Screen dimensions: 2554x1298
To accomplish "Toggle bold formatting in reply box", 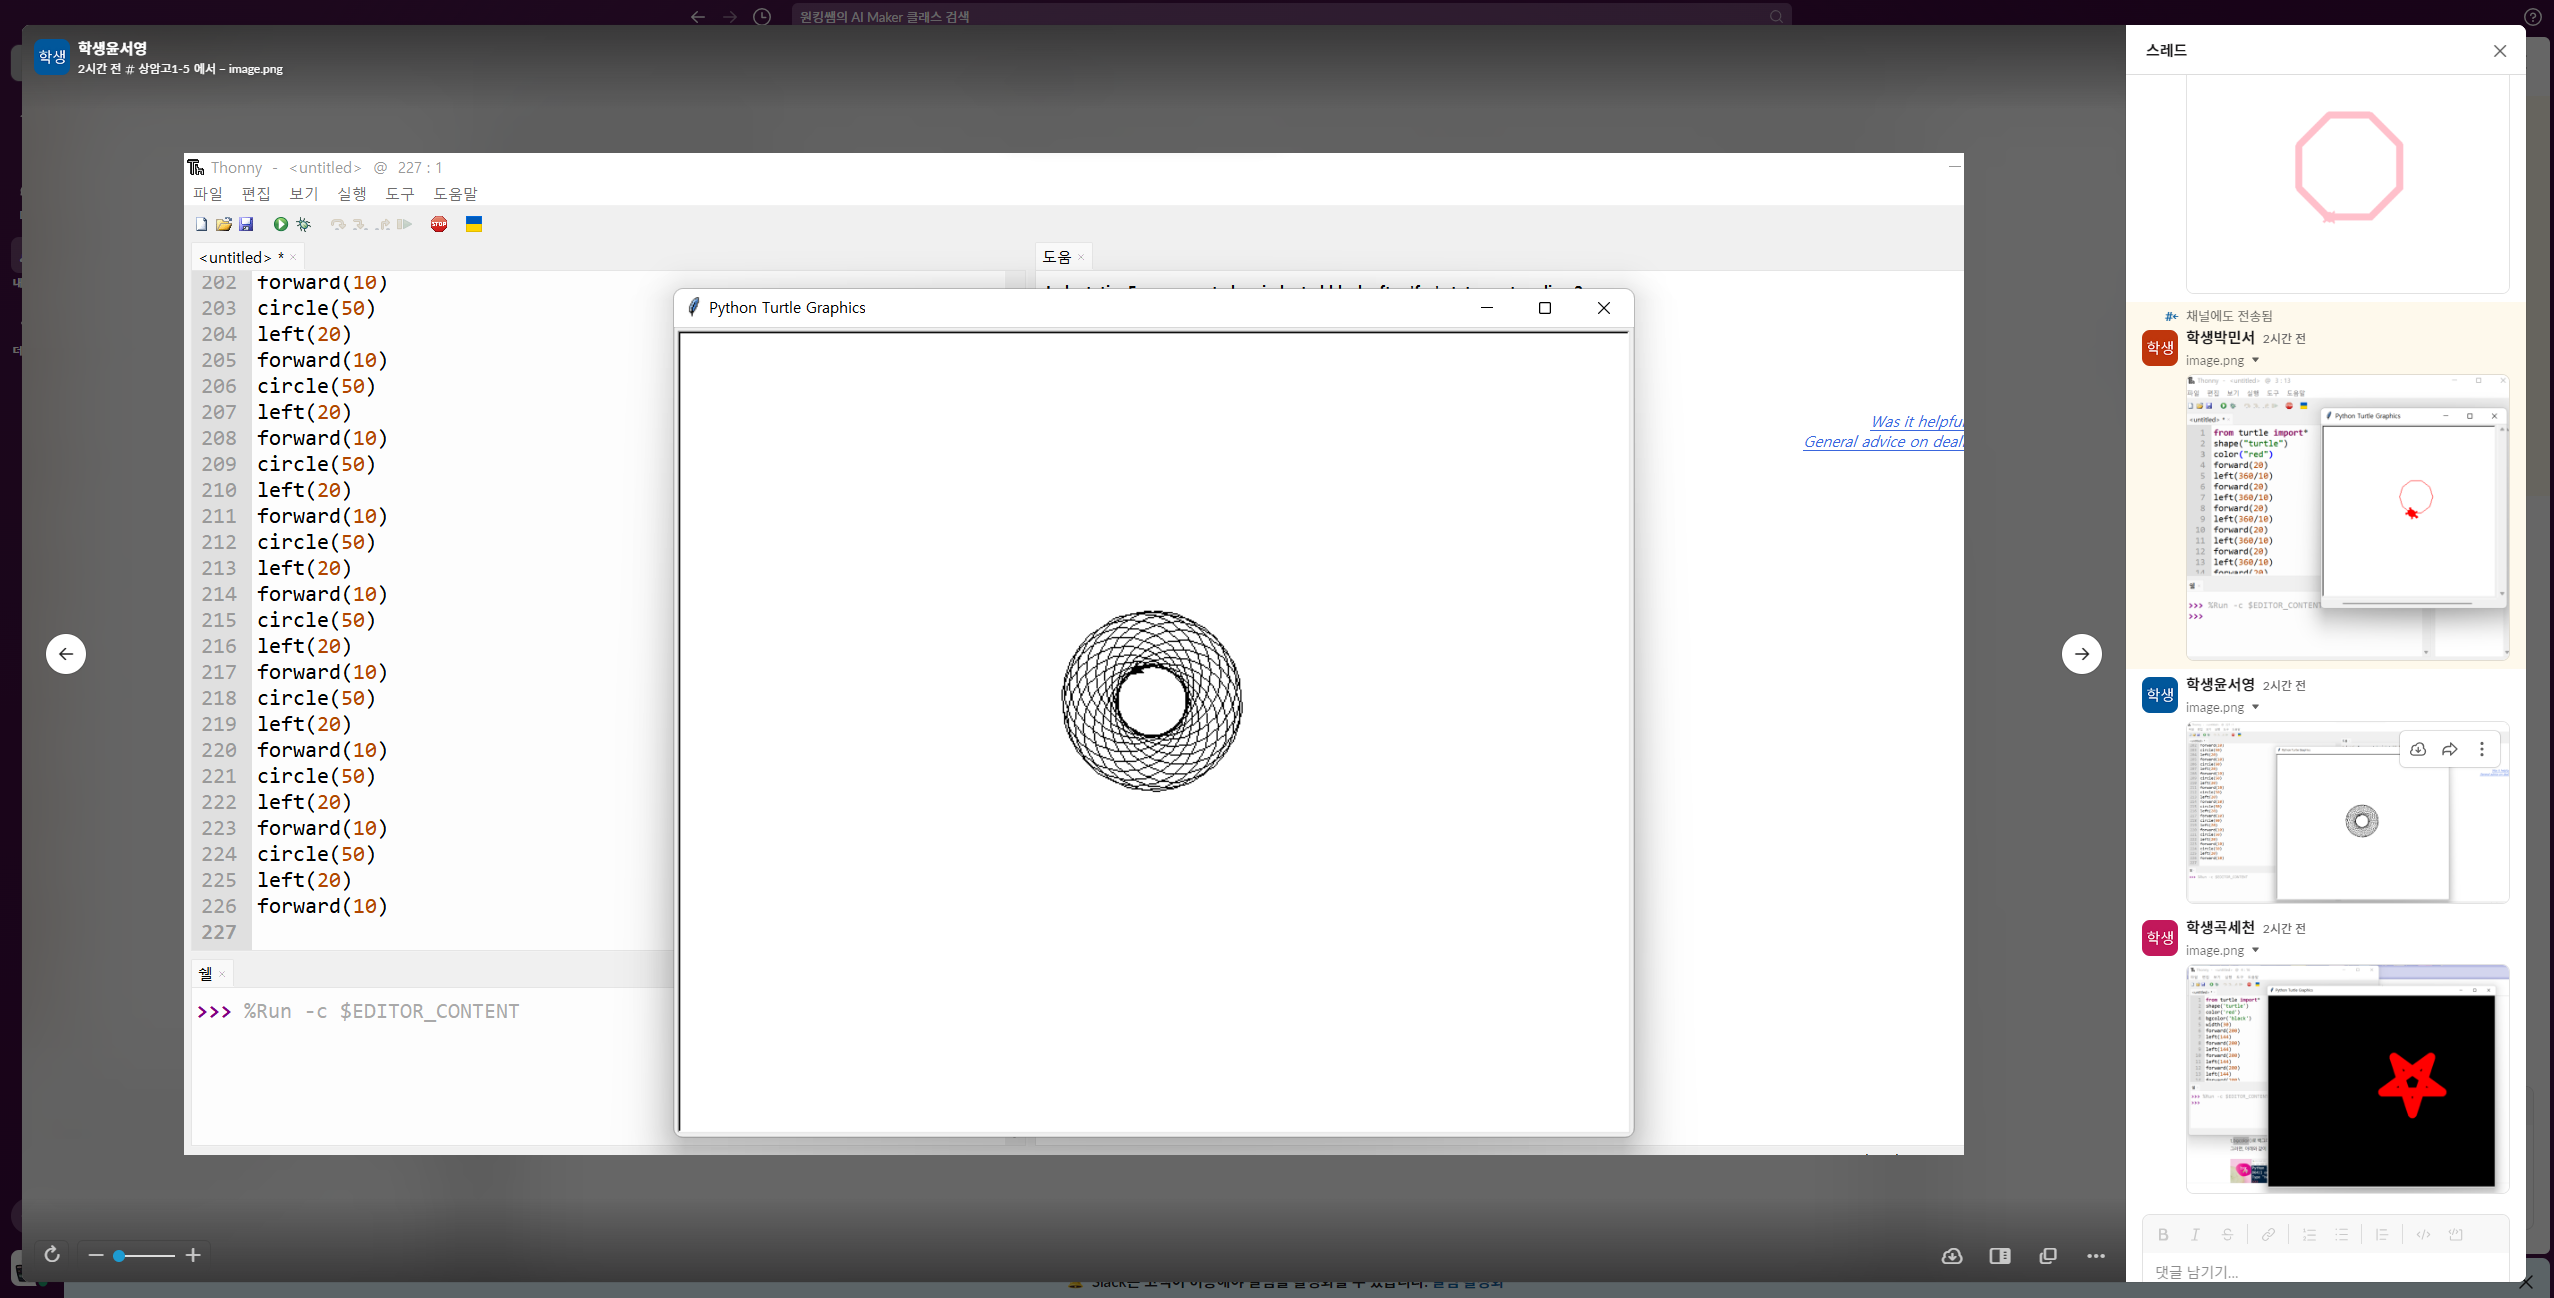I will click(2163, 1235).
